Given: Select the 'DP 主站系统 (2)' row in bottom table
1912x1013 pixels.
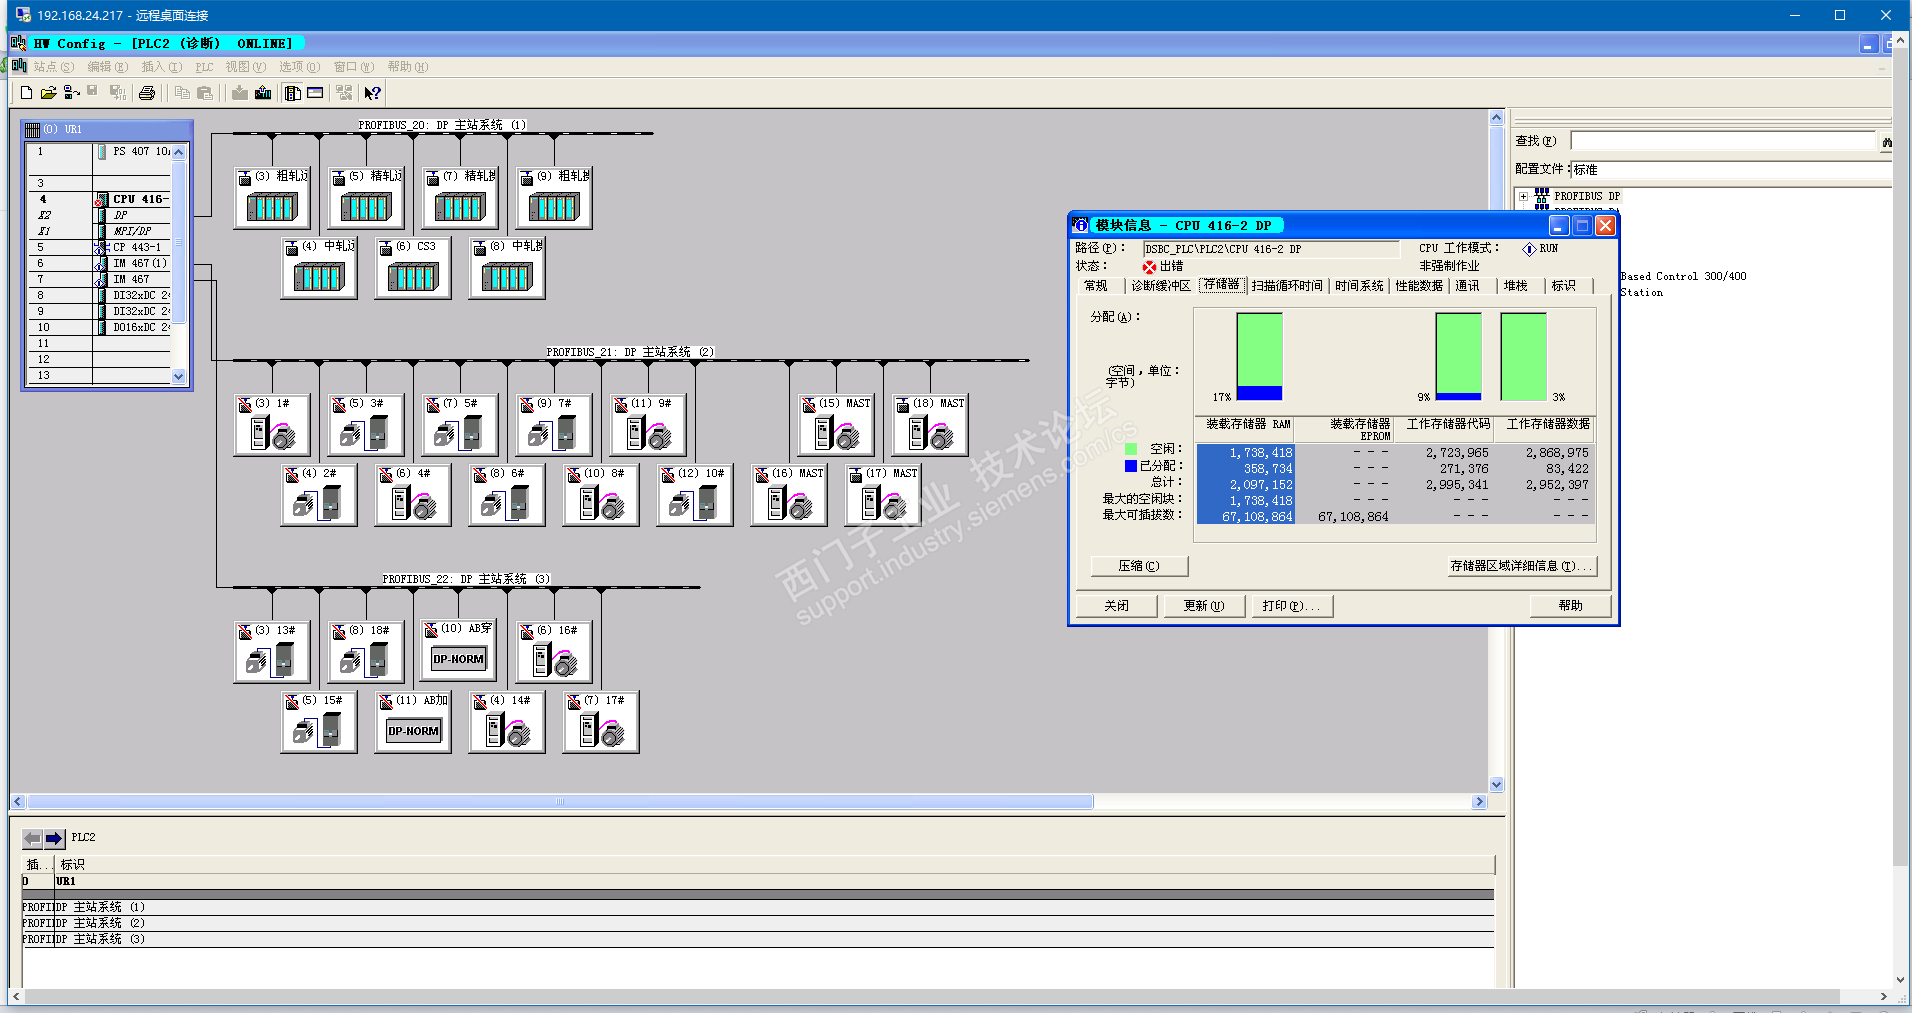Looking at the screenshot, I should 758,924.
